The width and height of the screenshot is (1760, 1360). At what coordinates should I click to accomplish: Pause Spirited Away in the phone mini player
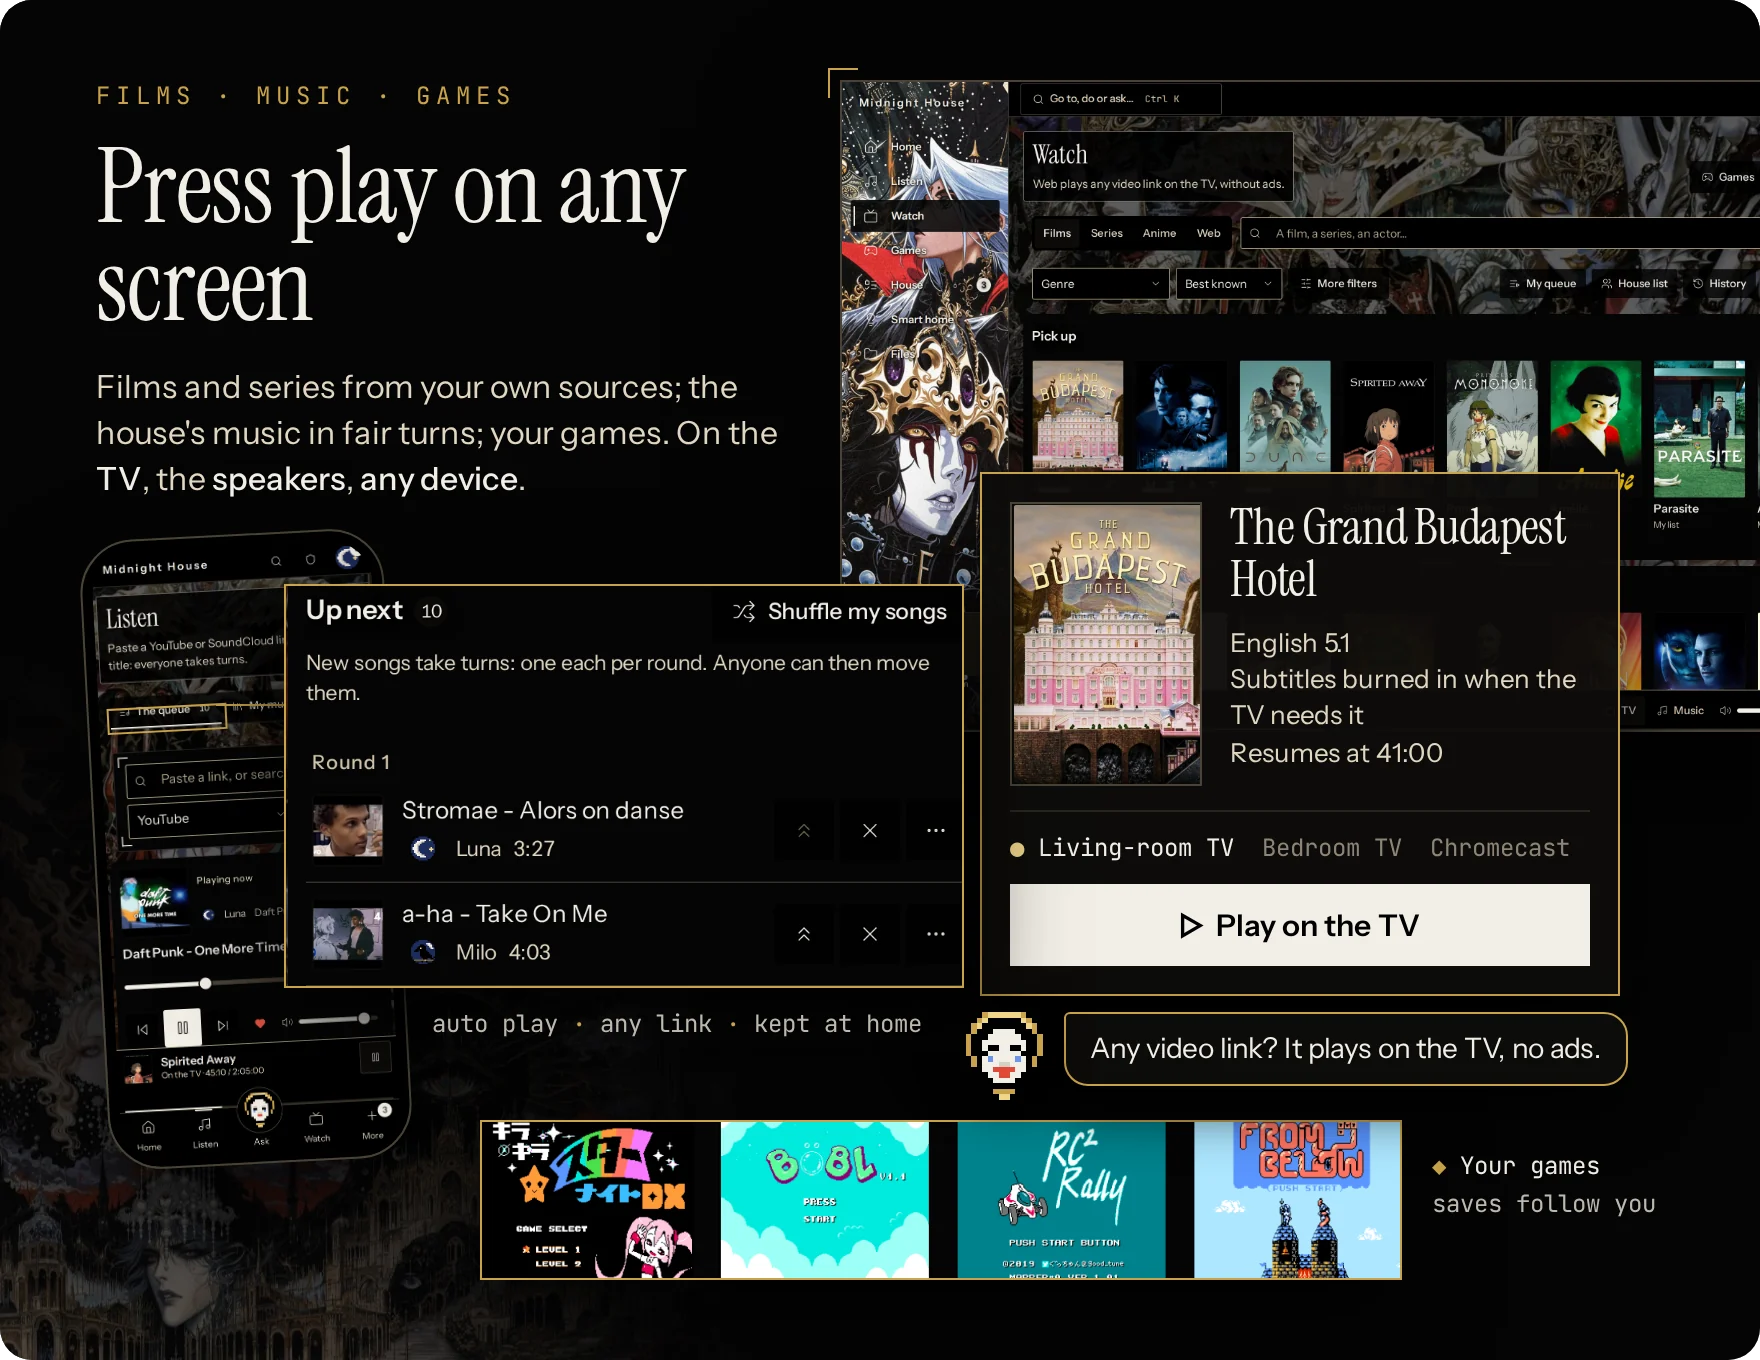[x=376, y=1057]
